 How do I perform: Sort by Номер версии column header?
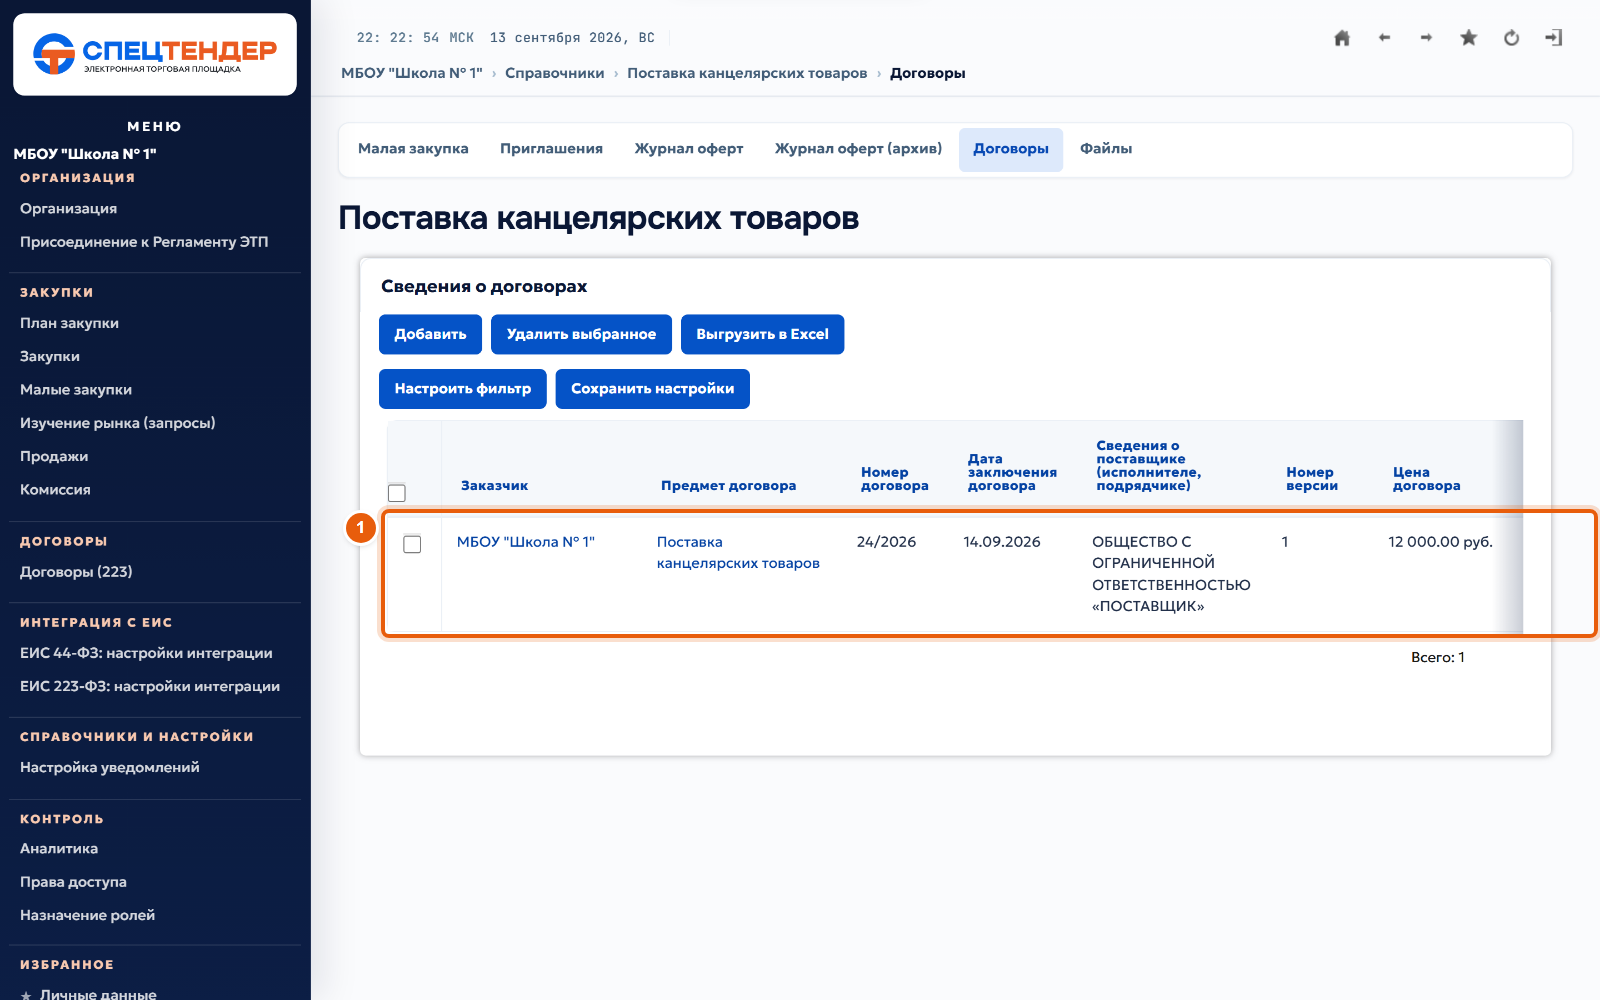tap(1312, 479)
